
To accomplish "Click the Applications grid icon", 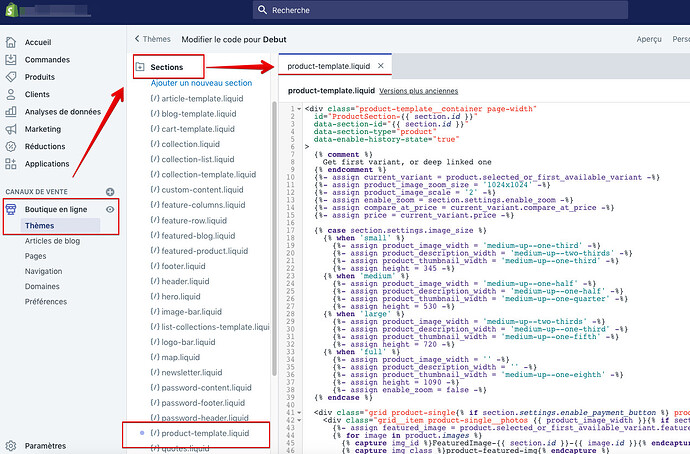I will tap(11, 164).
